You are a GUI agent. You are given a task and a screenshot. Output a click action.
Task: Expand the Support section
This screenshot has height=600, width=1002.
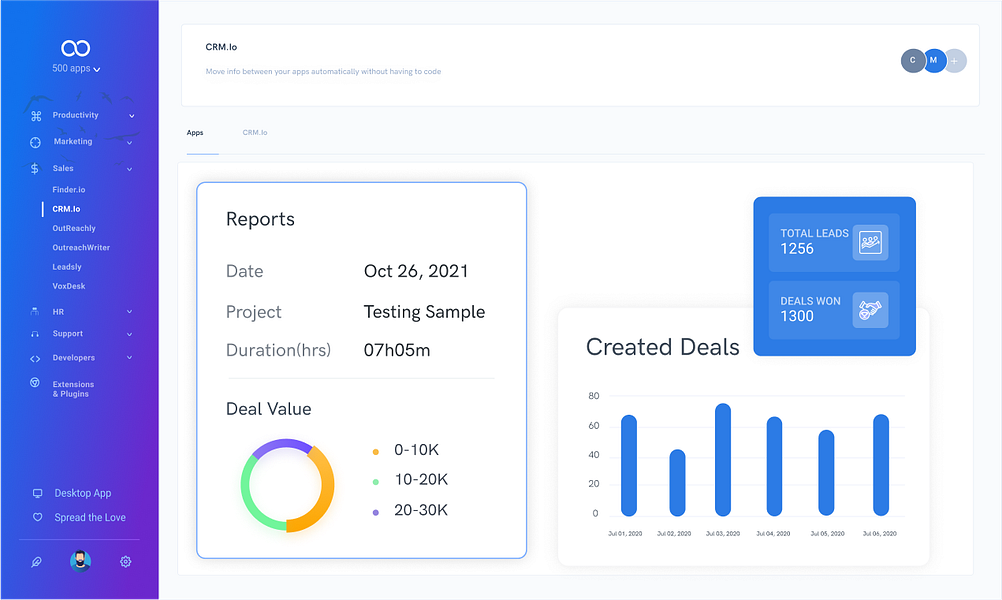click(x=129, y=333)
